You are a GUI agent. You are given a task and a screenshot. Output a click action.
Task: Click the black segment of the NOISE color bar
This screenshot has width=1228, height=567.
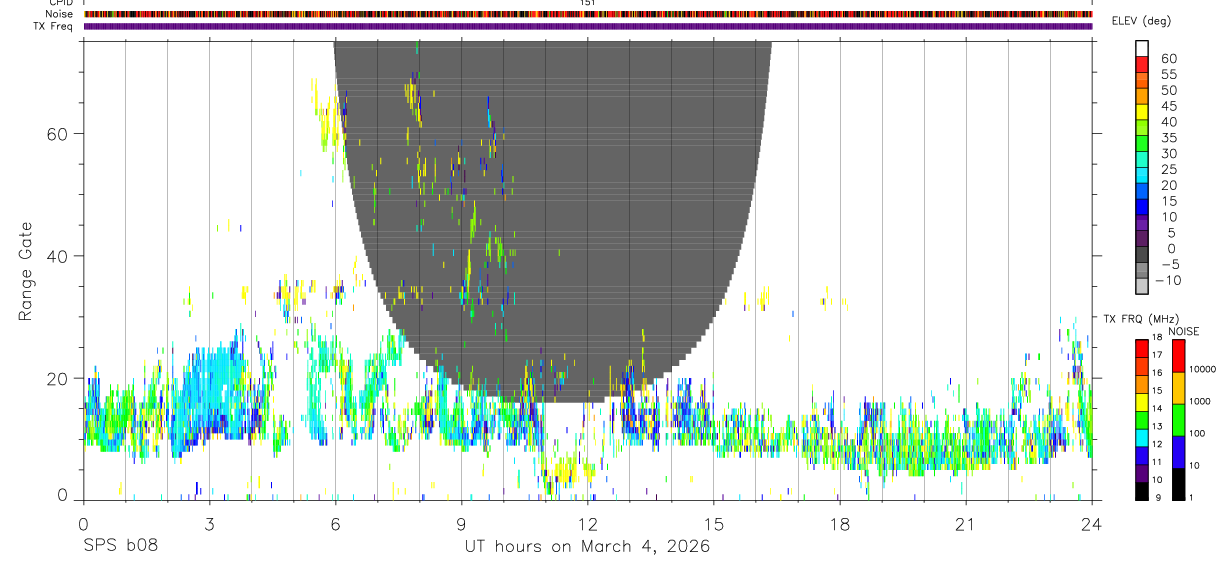tap(1178, 484)
